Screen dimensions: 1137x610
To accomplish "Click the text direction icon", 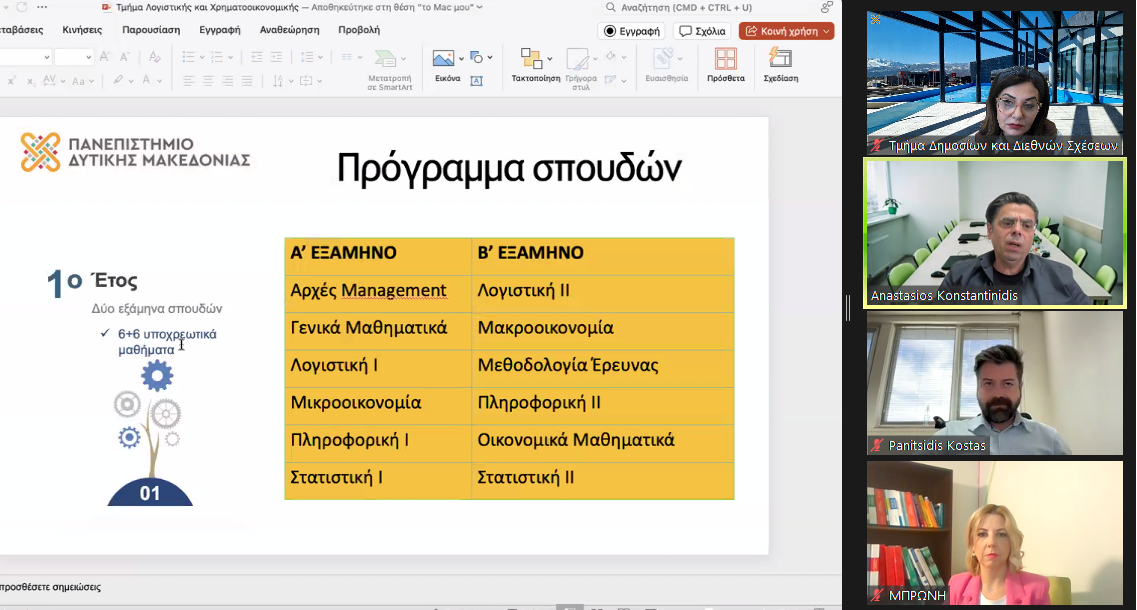I will click(278, 81).
